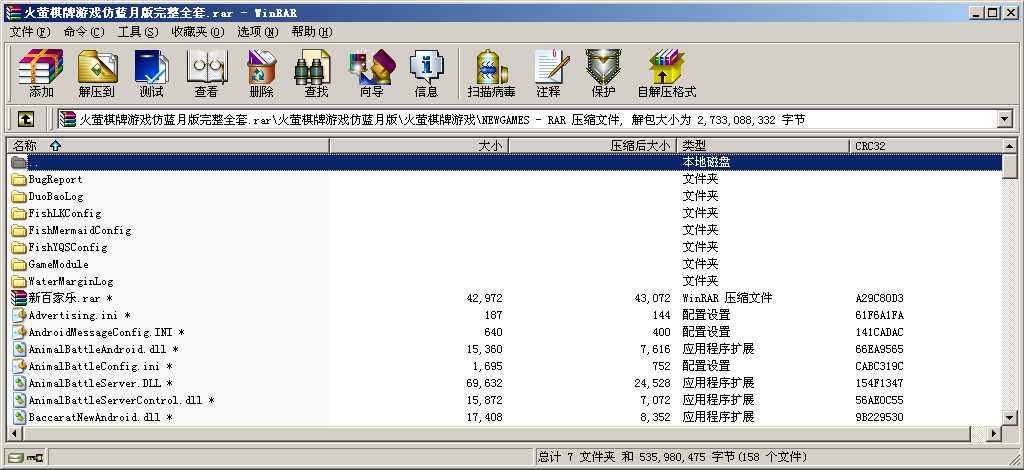Viewport: 1024px width, 470px height.
Task: Click the vertical scrollbar down arrow
Action: point(1010,418)
